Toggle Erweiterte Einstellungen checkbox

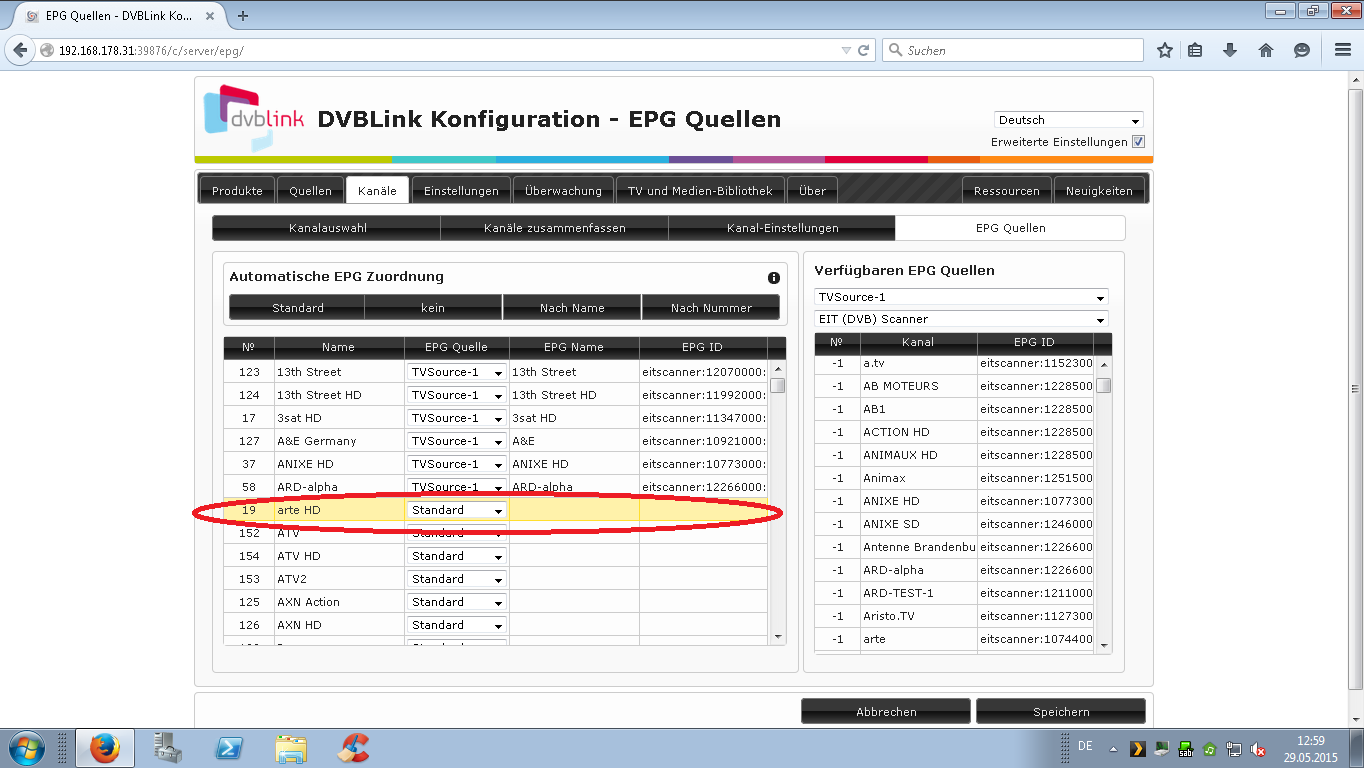click(1138, 142)
